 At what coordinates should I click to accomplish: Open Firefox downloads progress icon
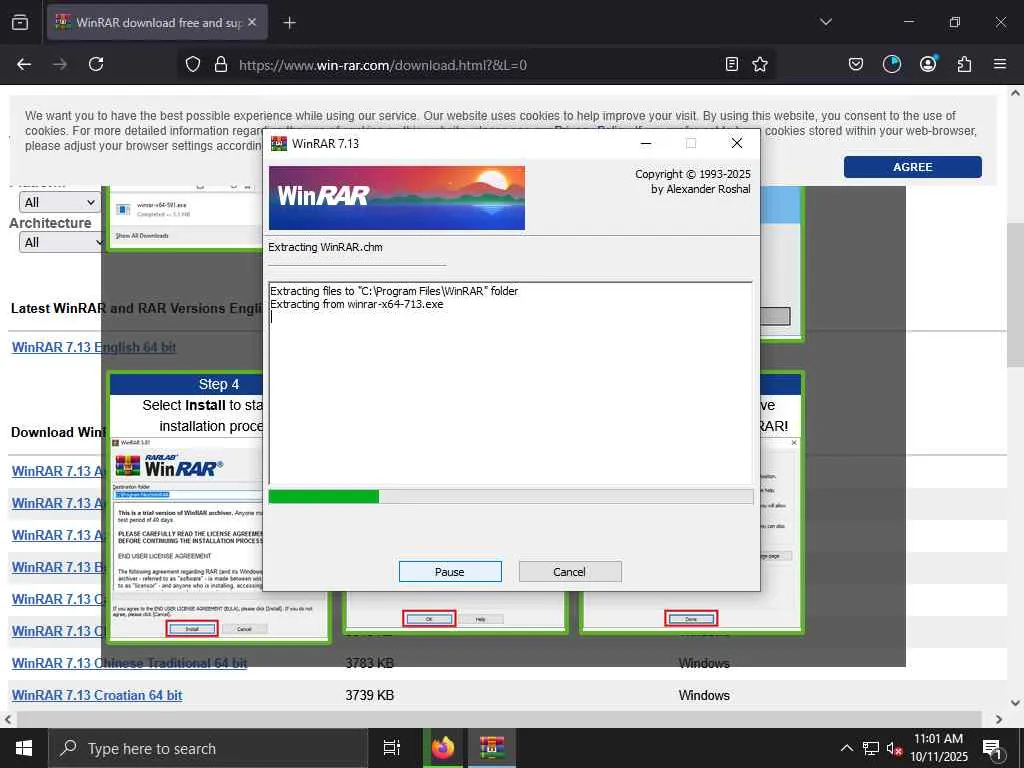tap(891, 64)
